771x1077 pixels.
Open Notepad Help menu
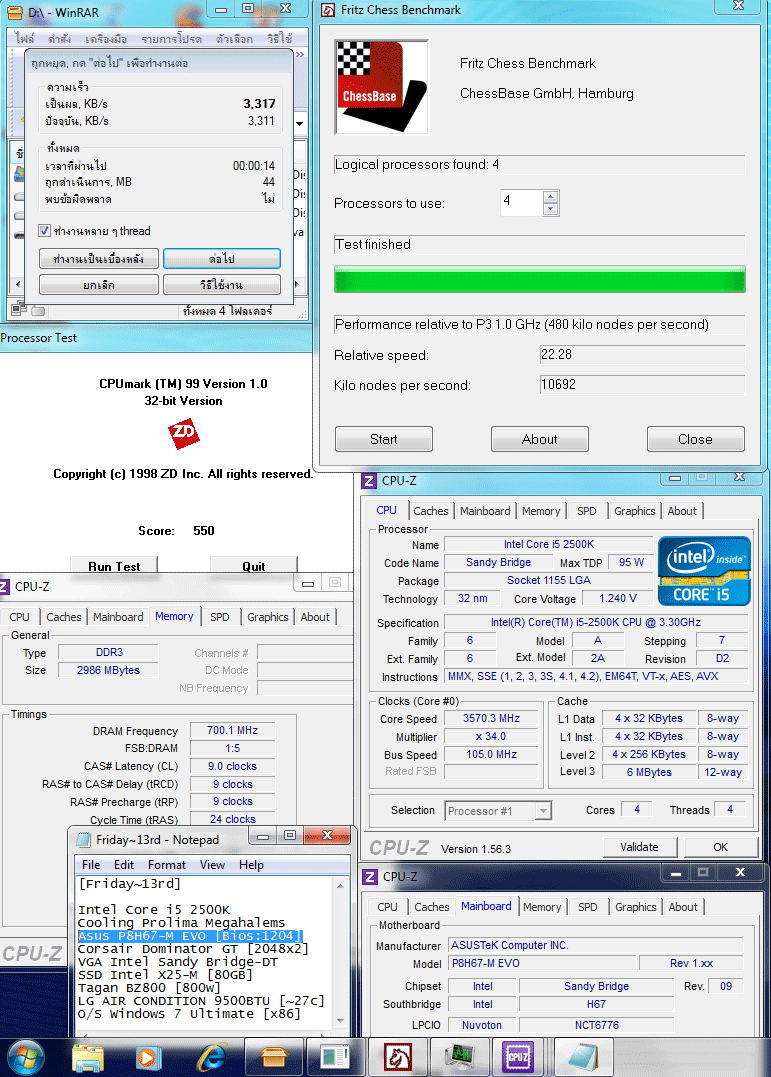pyautogui.click(x=252, y=865)
